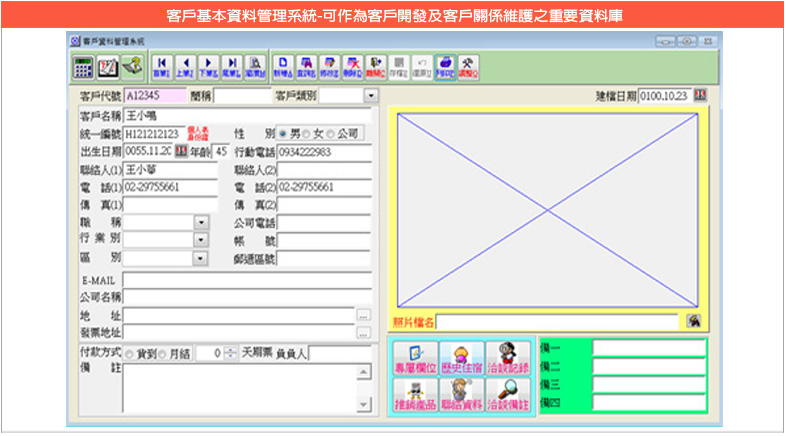
Task: Click the calculator icon in the toolbar
Action: pyautogui.click(x=84, y=67)
